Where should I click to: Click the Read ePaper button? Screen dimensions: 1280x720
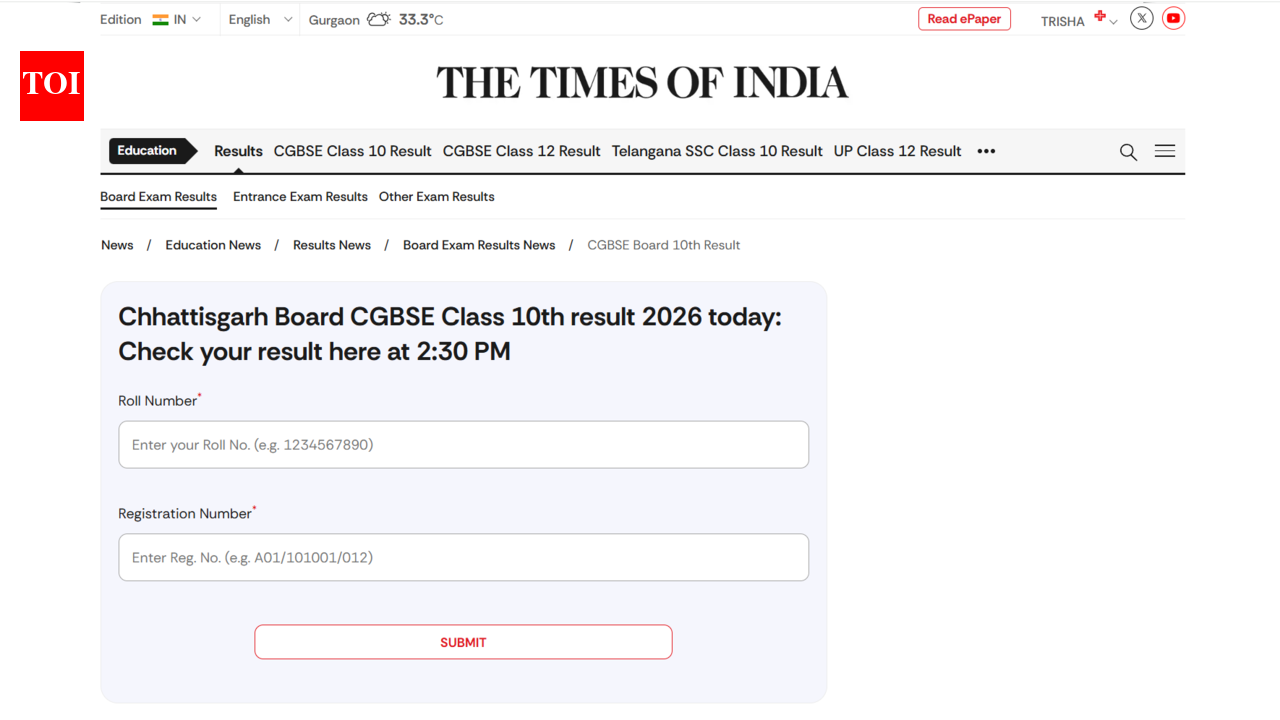tap(963, 18)
